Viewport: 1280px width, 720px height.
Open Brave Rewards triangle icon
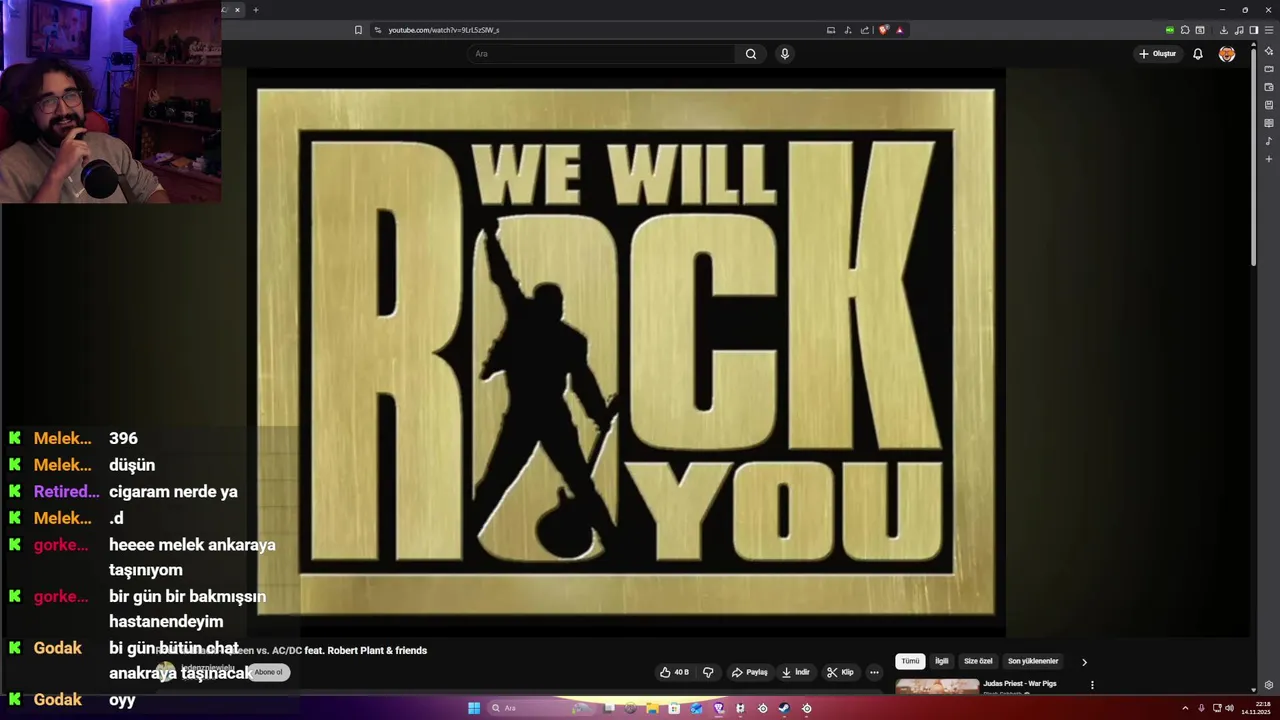click(x=900, y=30)
